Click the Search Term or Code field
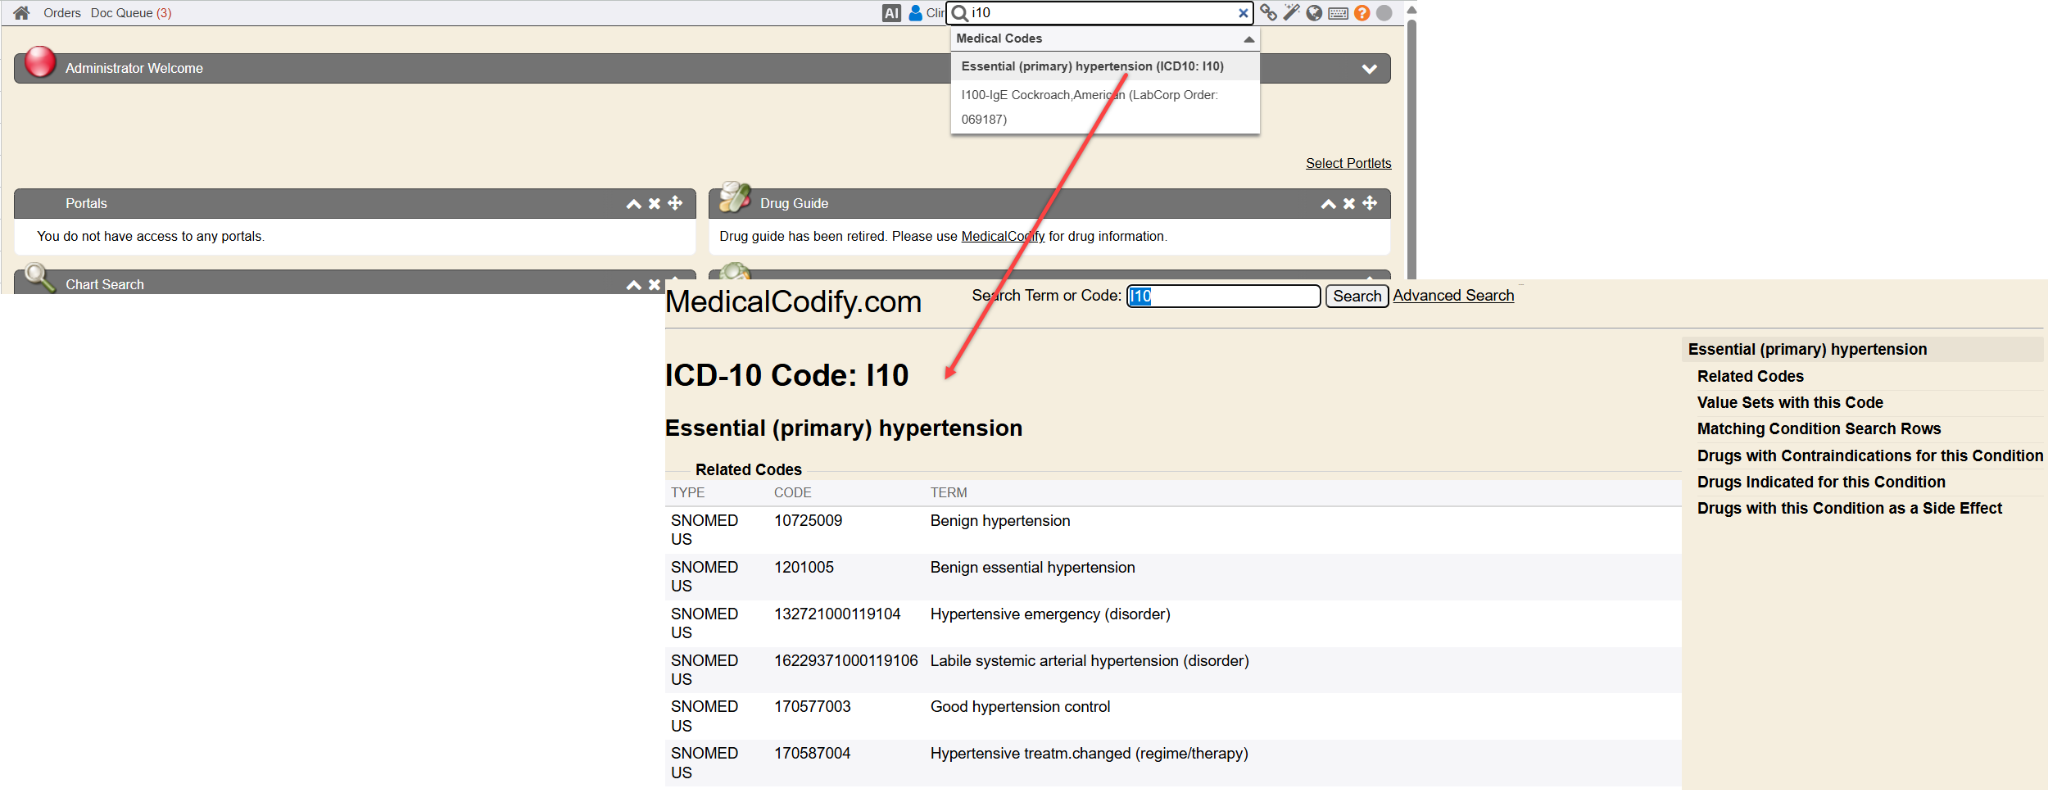 [x=1223, y=296]
